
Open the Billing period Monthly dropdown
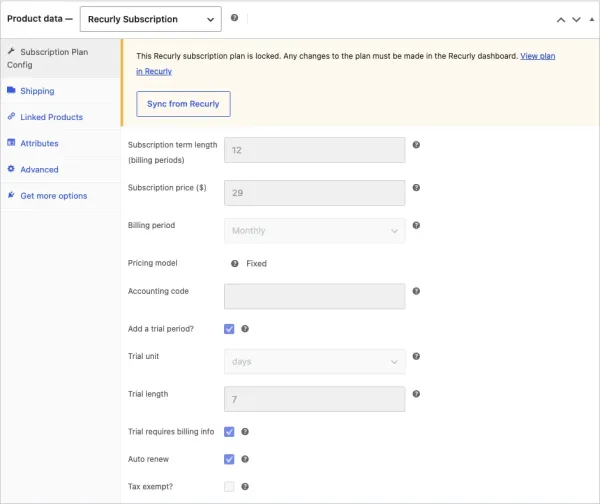315,231
